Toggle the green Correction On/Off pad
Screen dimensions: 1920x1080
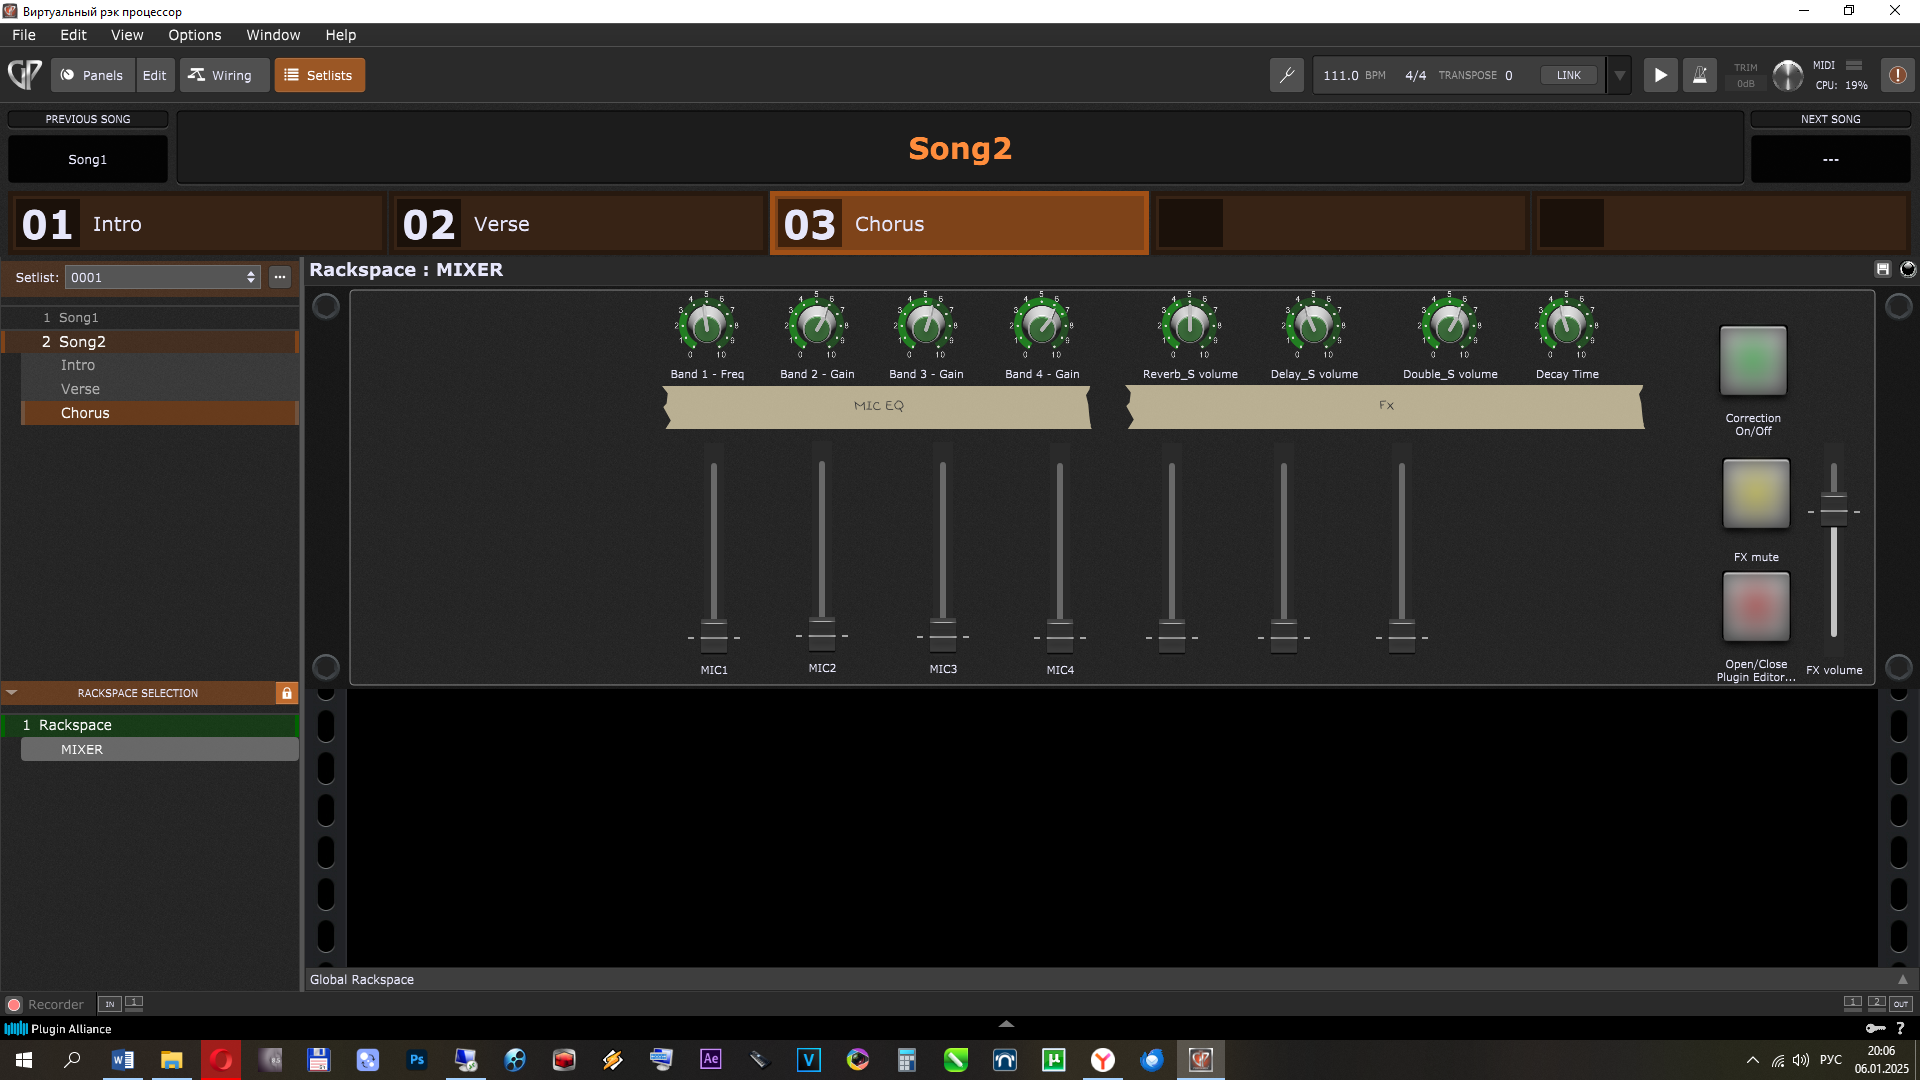(x=1753, y=360)
